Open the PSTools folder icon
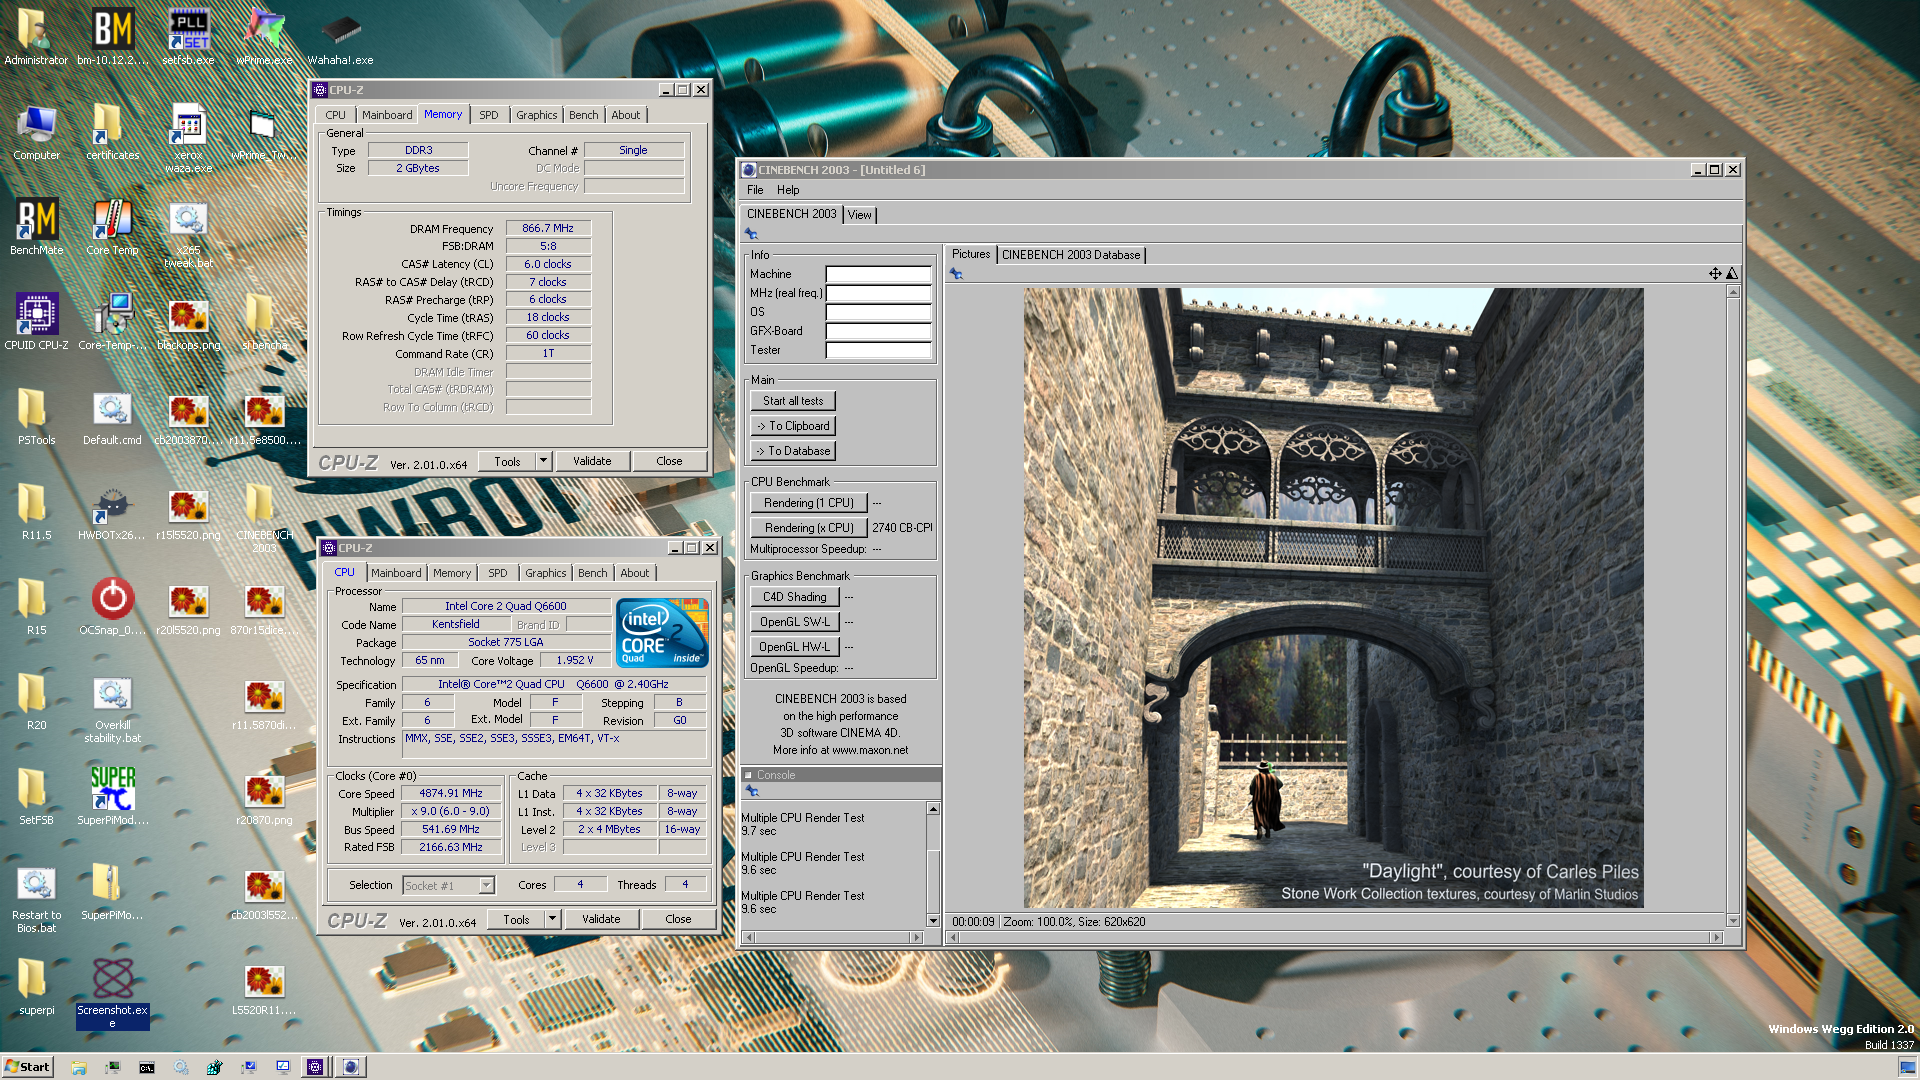The width and height of the screenshot is (1920, 1080). [37, 415]
